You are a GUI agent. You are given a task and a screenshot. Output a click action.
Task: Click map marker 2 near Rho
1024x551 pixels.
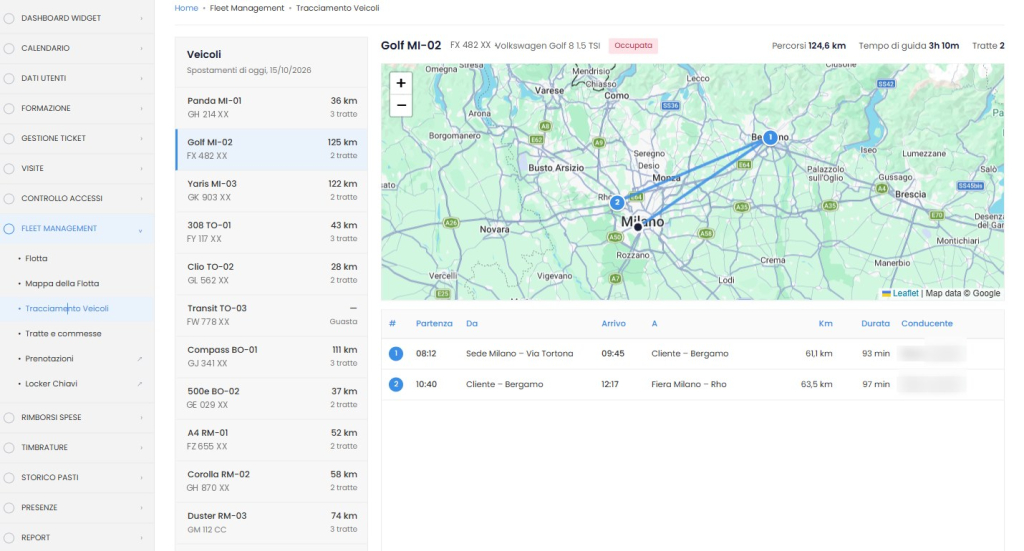point(616,202)
